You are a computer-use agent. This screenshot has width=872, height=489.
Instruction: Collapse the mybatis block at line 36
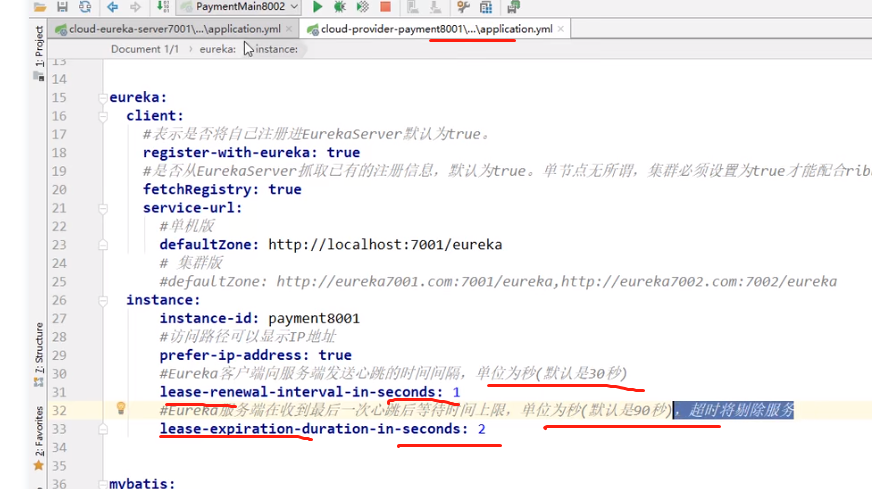[103, 483]
